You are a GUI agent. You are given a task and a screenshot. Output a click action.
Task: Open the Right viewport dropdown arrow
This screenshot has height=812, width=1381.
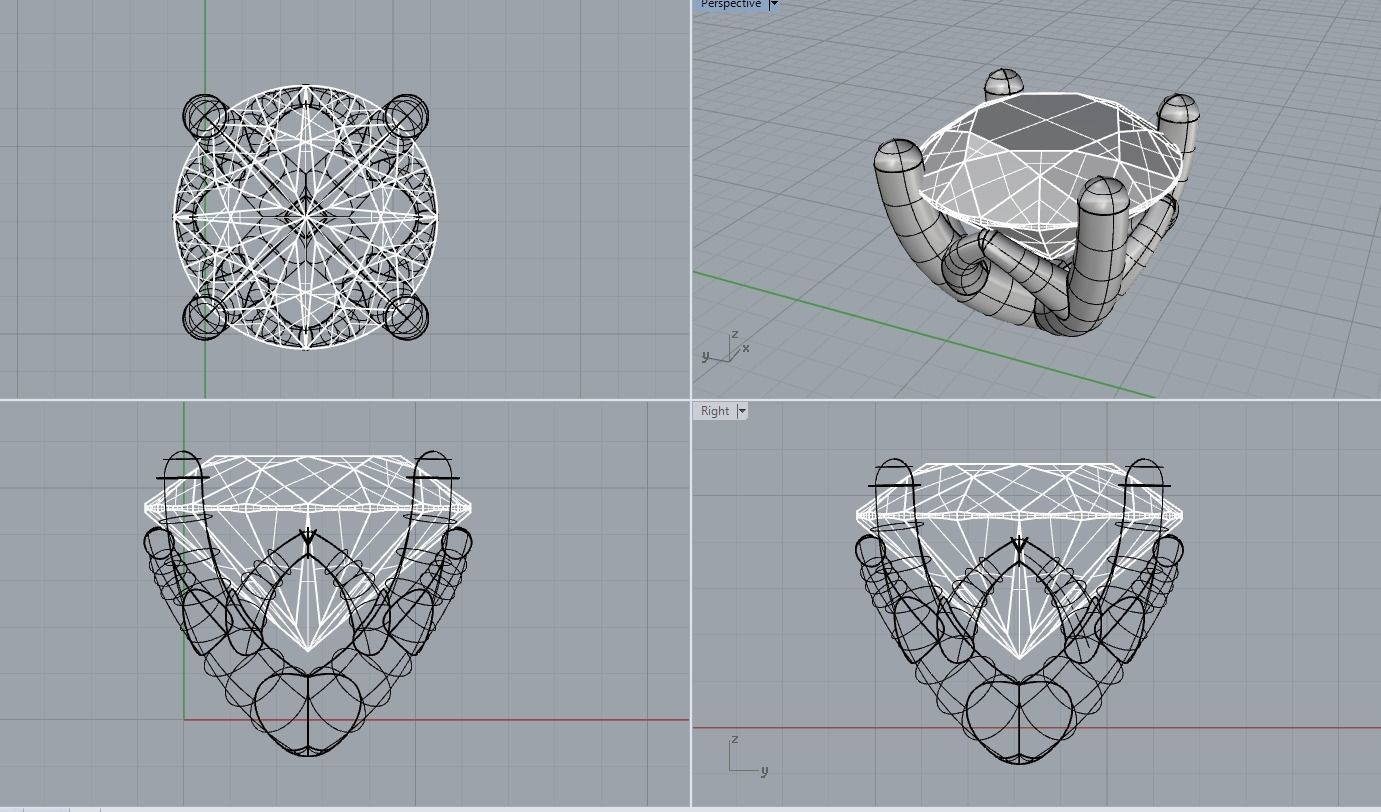(742, 411)
